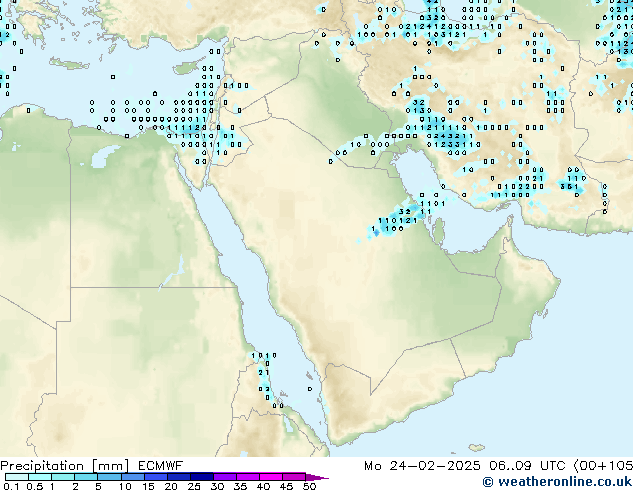Click the '06..09 UTC' time label
Image resolution: width=634 pixels, height=490 pixels.
pyautogui.click(x=527, y=466)
